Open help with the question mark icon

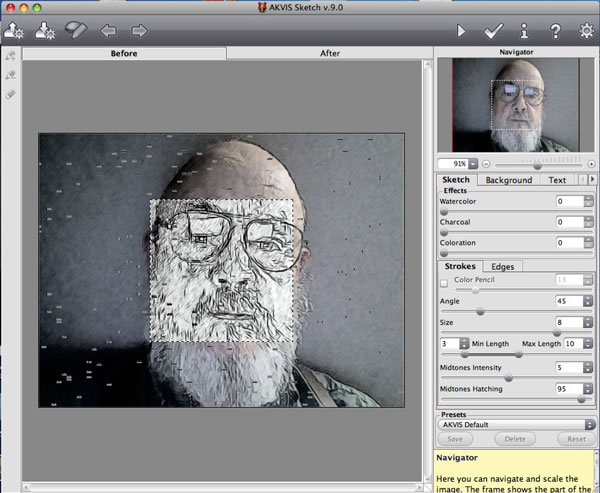[x=556, y=31]
